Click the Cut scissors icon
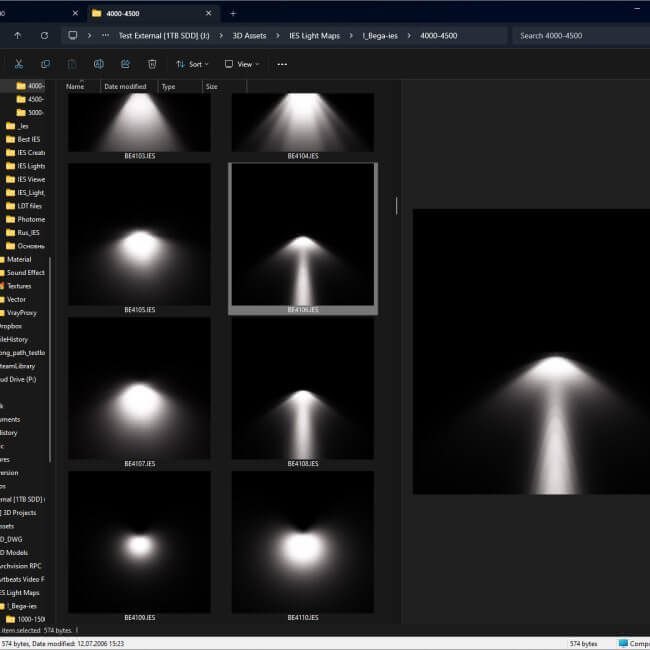 click(x=19, y=64)
